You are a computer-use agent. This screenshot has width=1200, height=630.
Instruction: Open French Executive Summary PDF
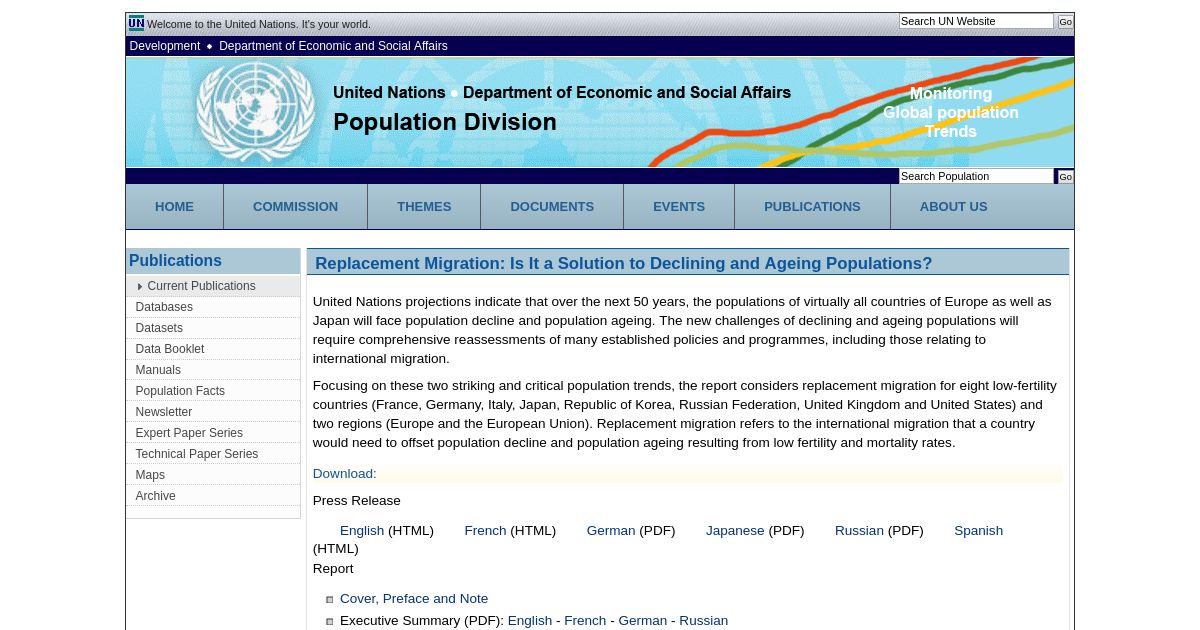585,621
